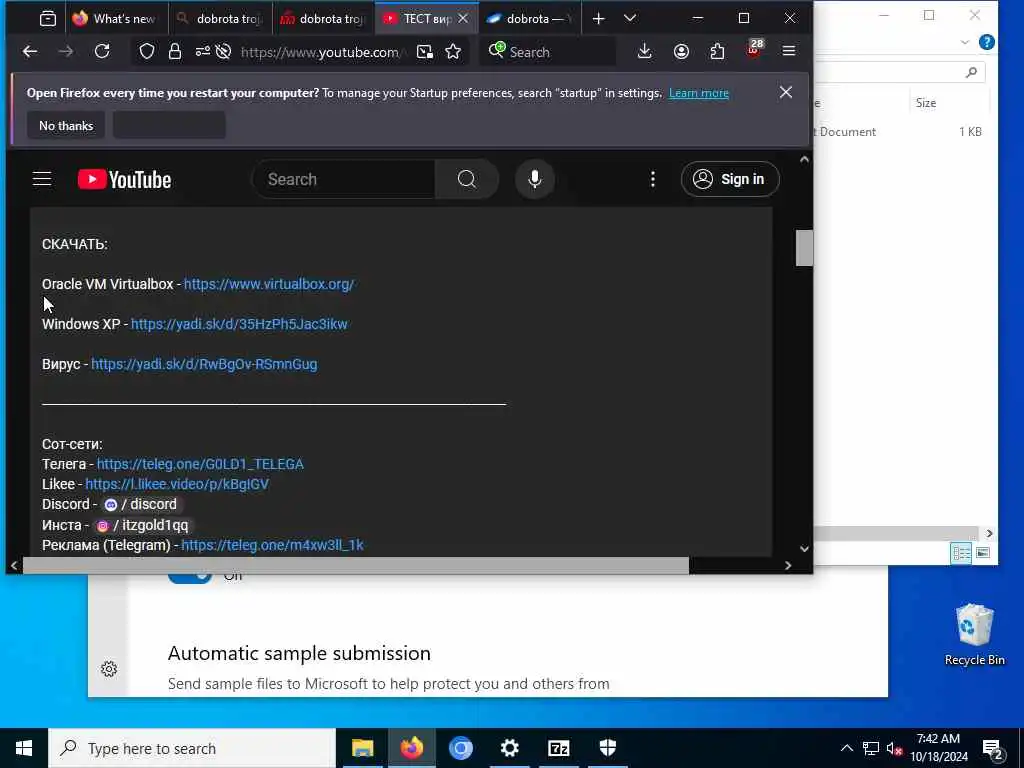Viewport: 1024px width, 768px height.
Task: Click taskbar Type here to search box
Action: (192, 748)
